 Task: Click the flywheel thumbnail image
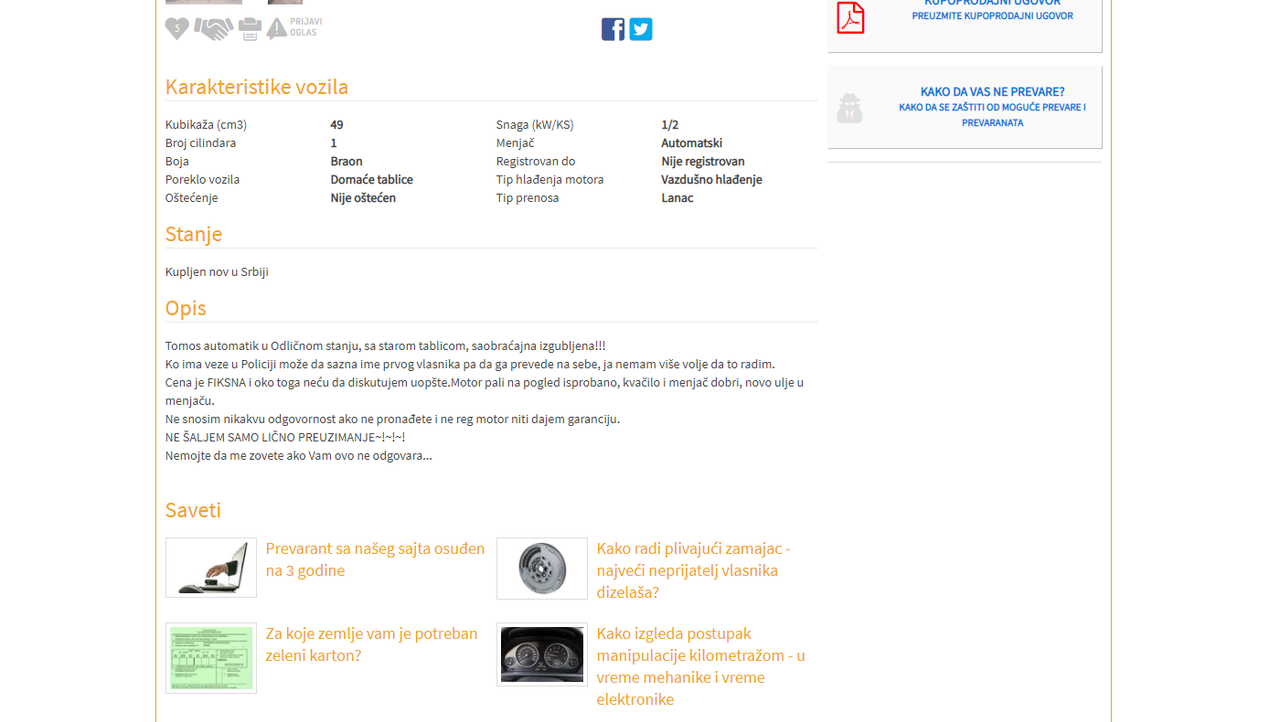click(x=542, y=568)
